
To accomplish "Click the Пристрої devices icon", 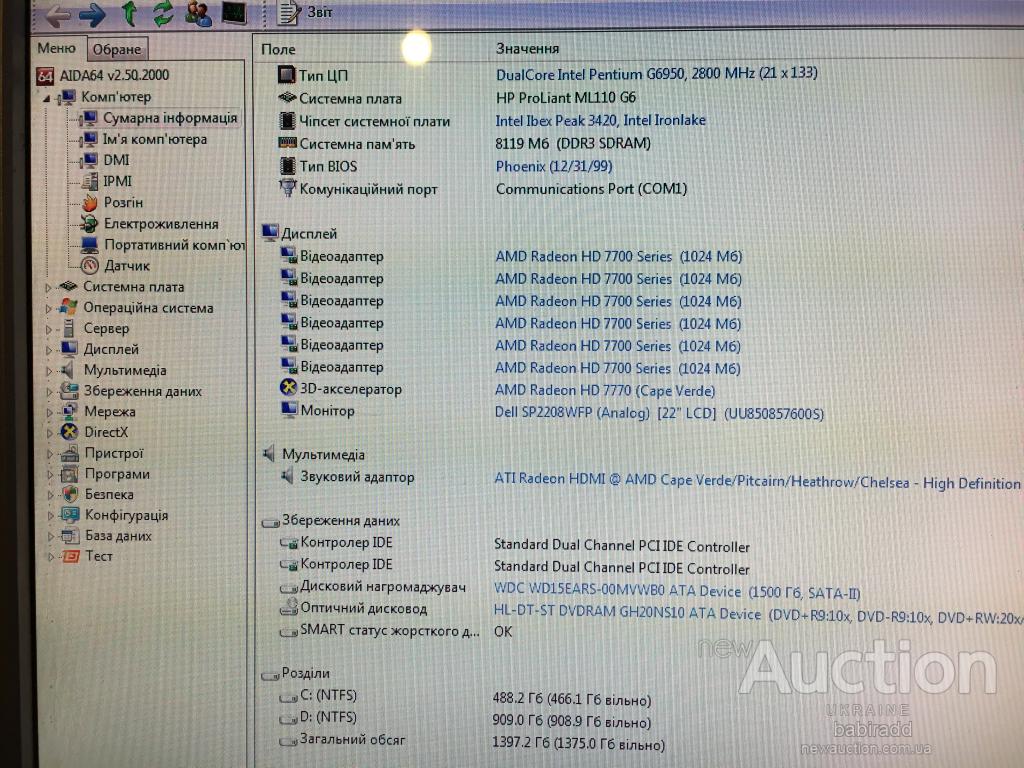I will click(69, 453).
